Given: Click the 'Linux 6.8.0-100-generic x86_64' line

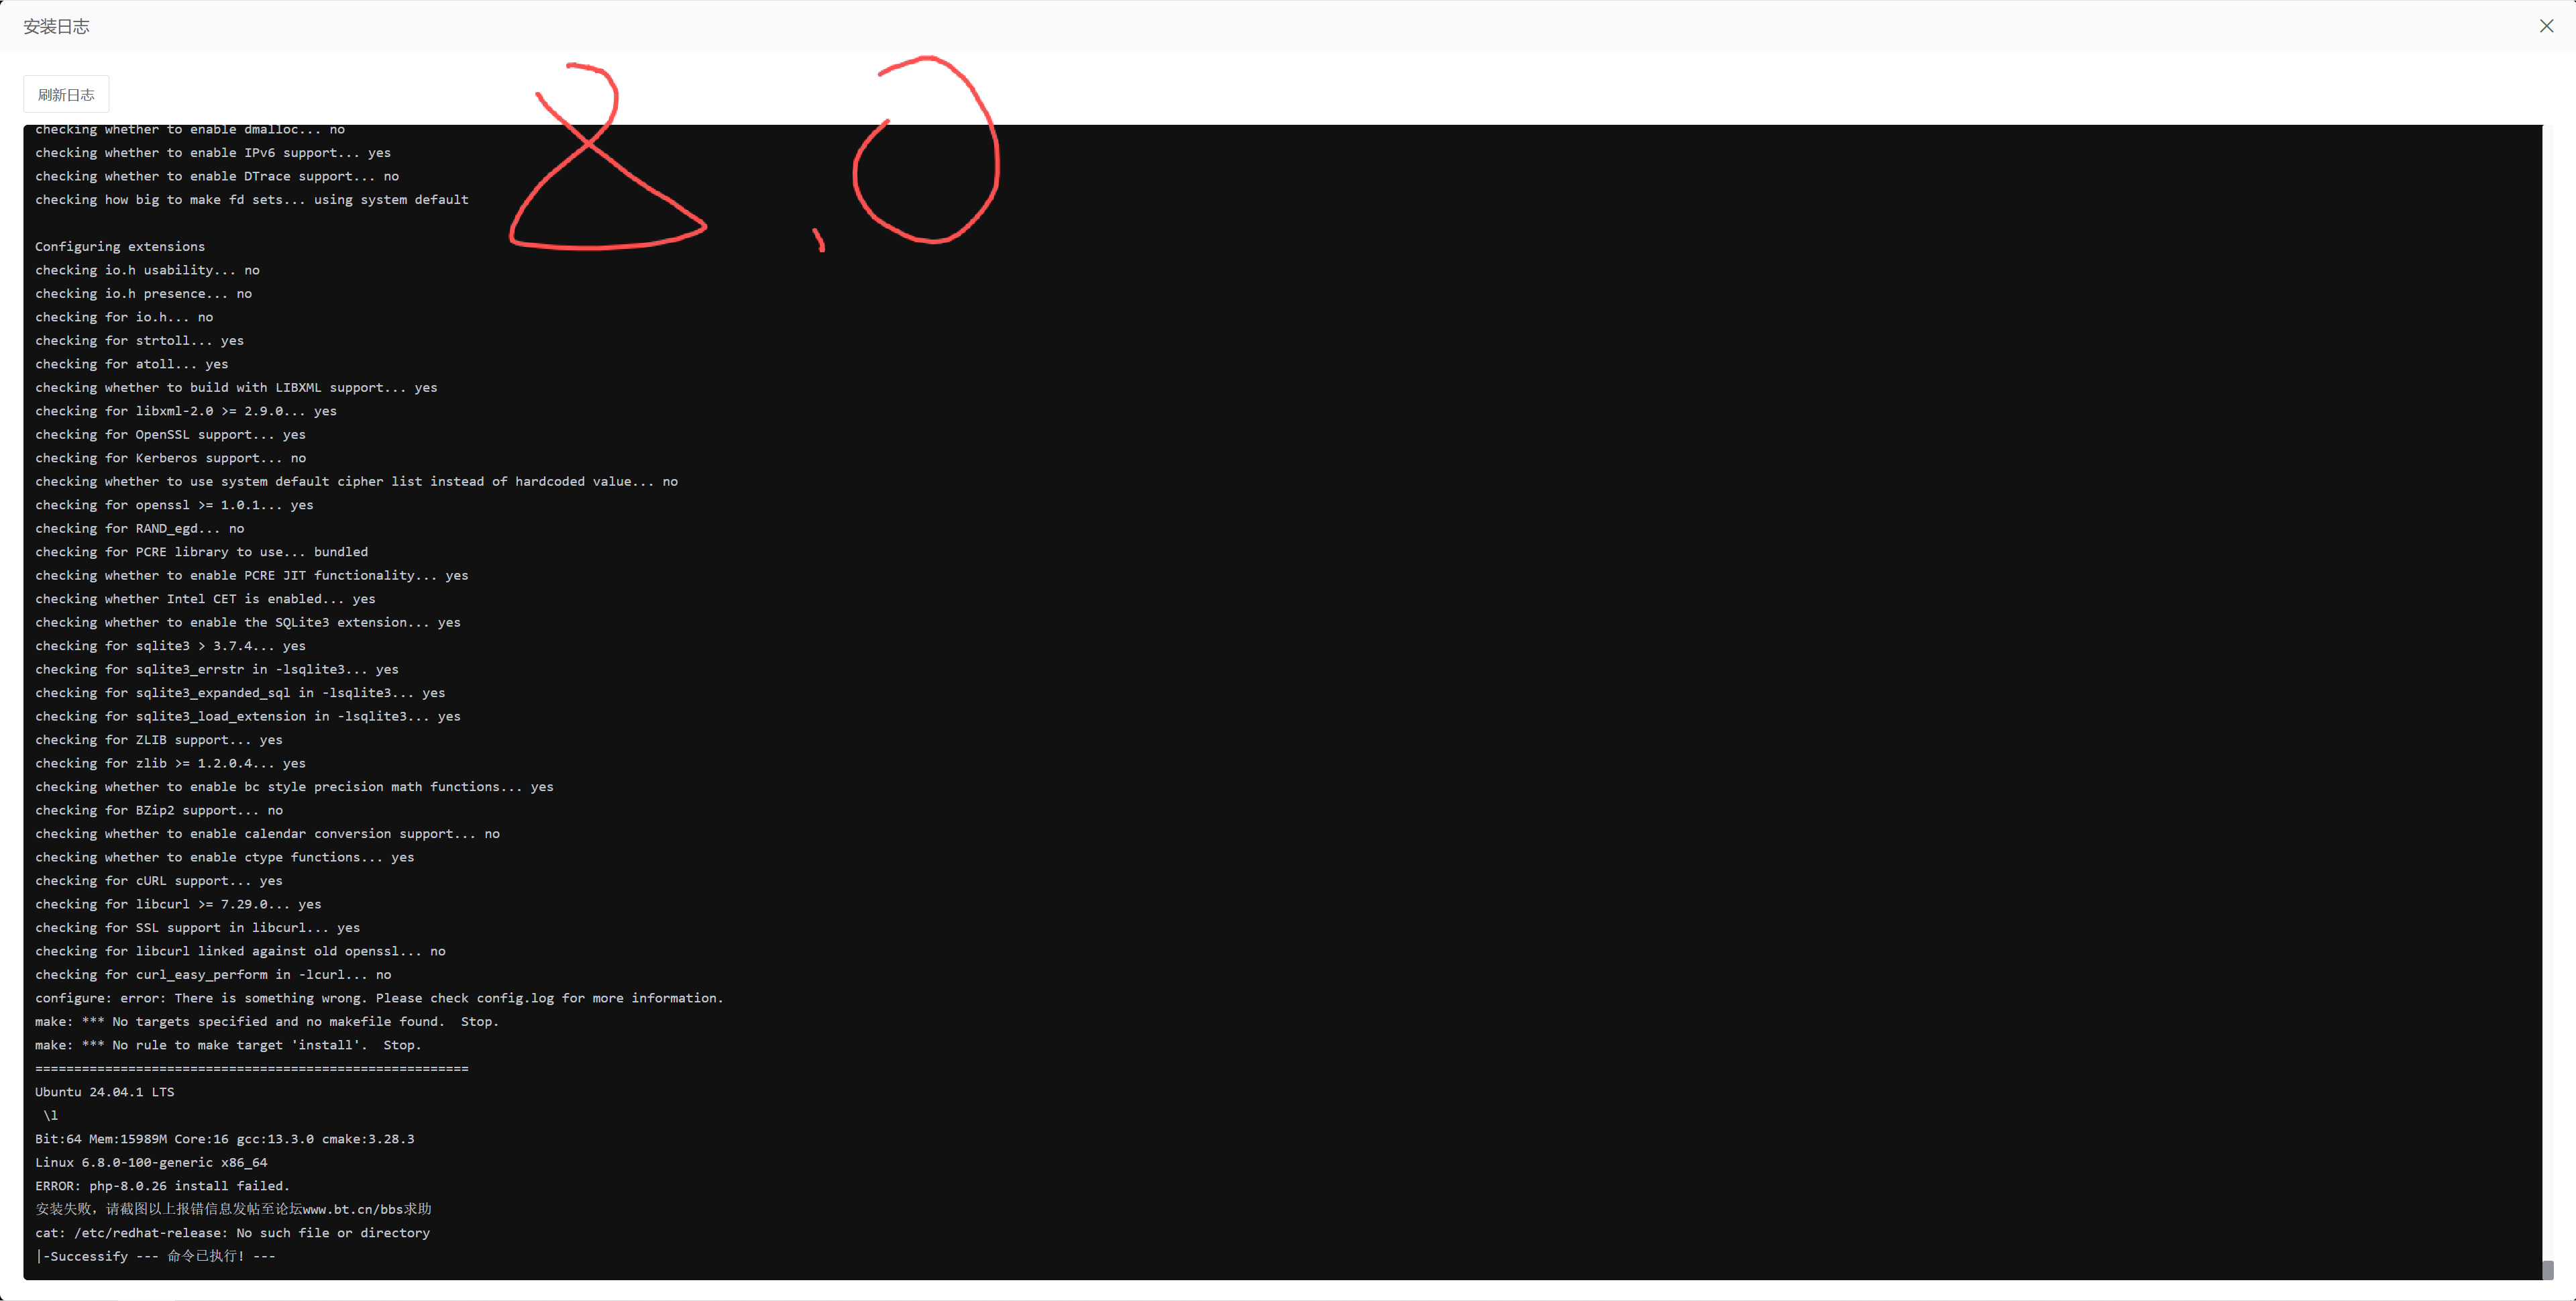Looking at the screenshot, I should (151, 1162).
